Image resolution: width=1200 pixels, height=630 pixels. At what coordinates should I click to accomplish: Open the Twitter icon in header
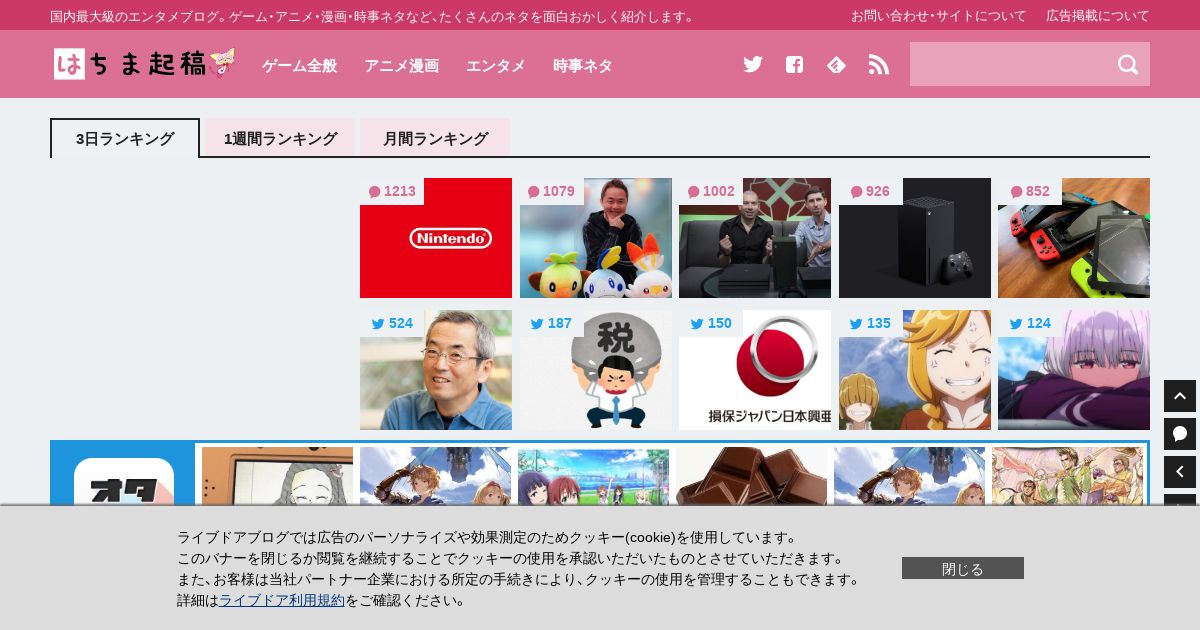[x=753, y=64]
